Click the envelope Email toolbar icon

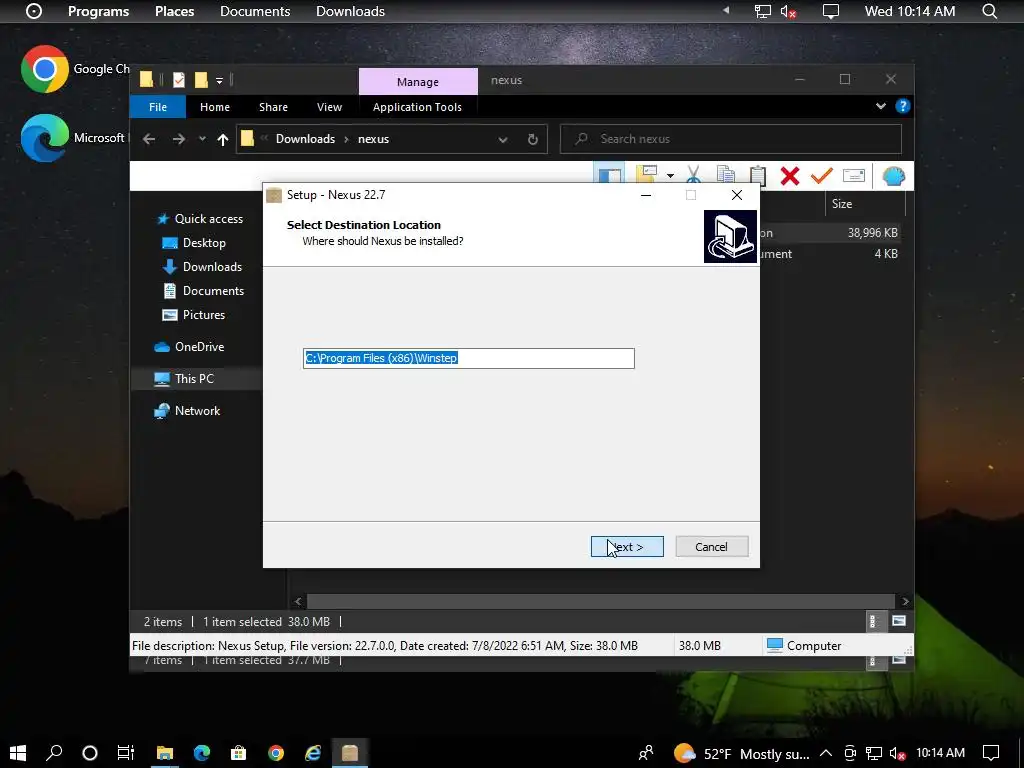pos(854,175)
